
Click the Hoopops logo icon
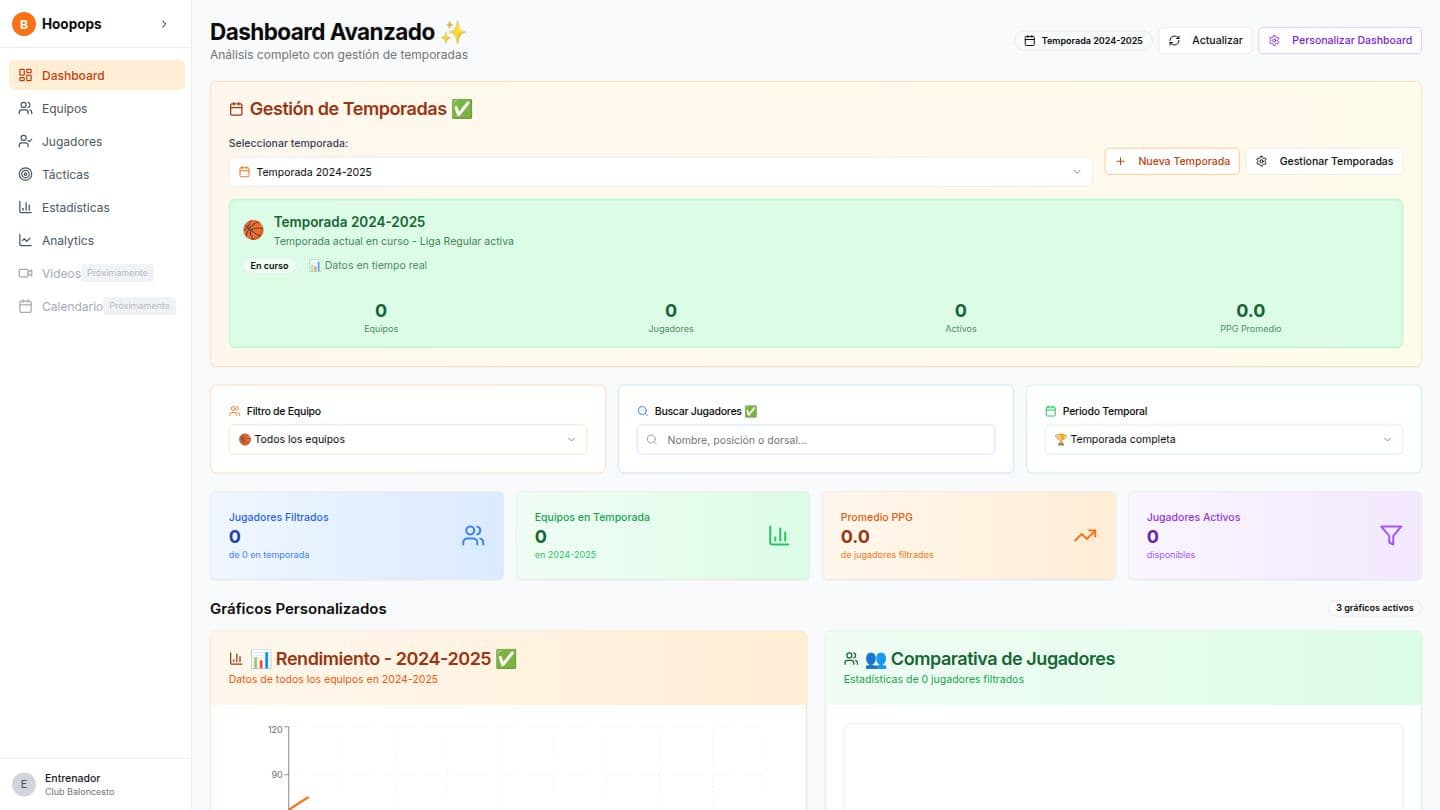click(23, 23)
